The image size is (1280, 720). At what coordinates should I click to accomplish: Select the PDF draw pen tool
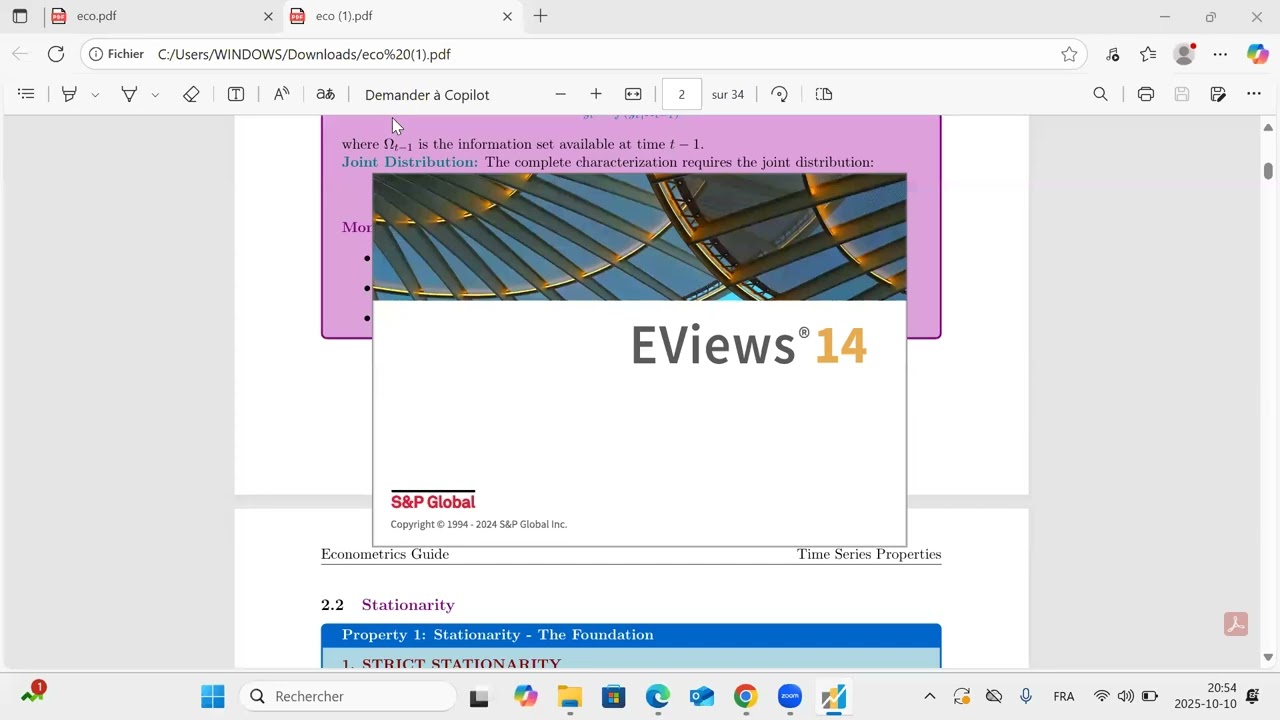pos(129,94)
